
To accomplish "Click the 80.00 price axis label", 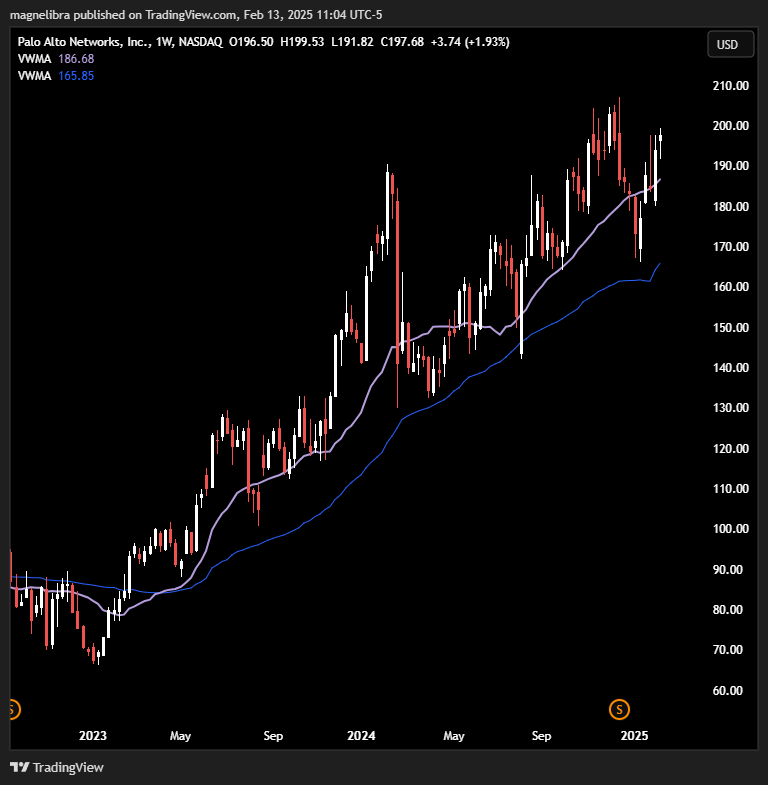I will pos(730,610).
